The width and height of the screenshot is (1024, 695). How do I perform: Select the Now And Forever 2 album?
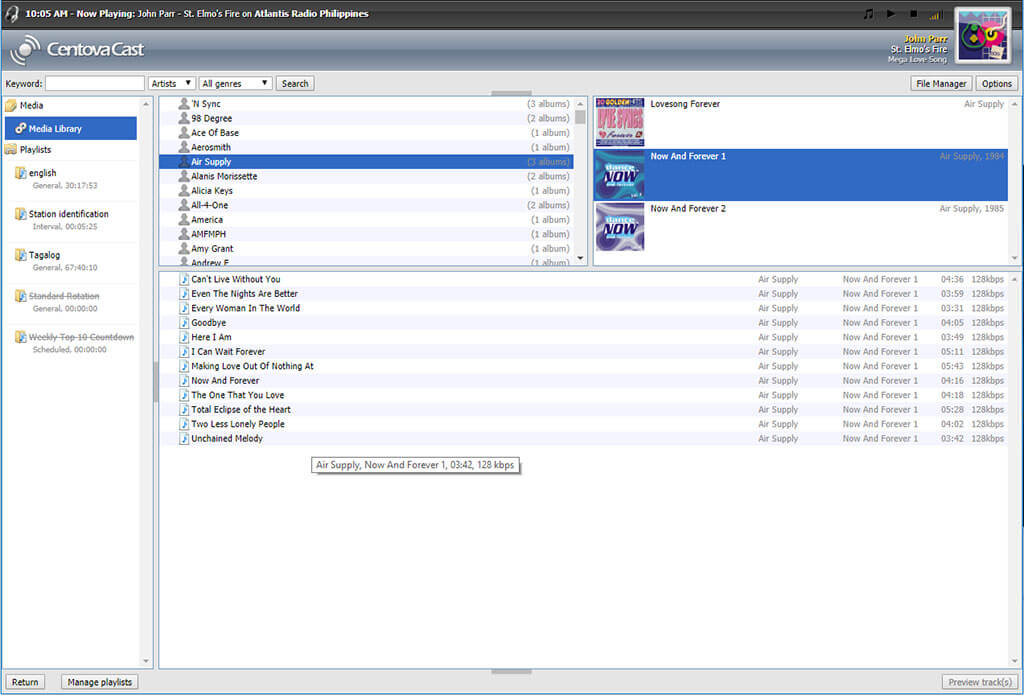tap(801, 227)
